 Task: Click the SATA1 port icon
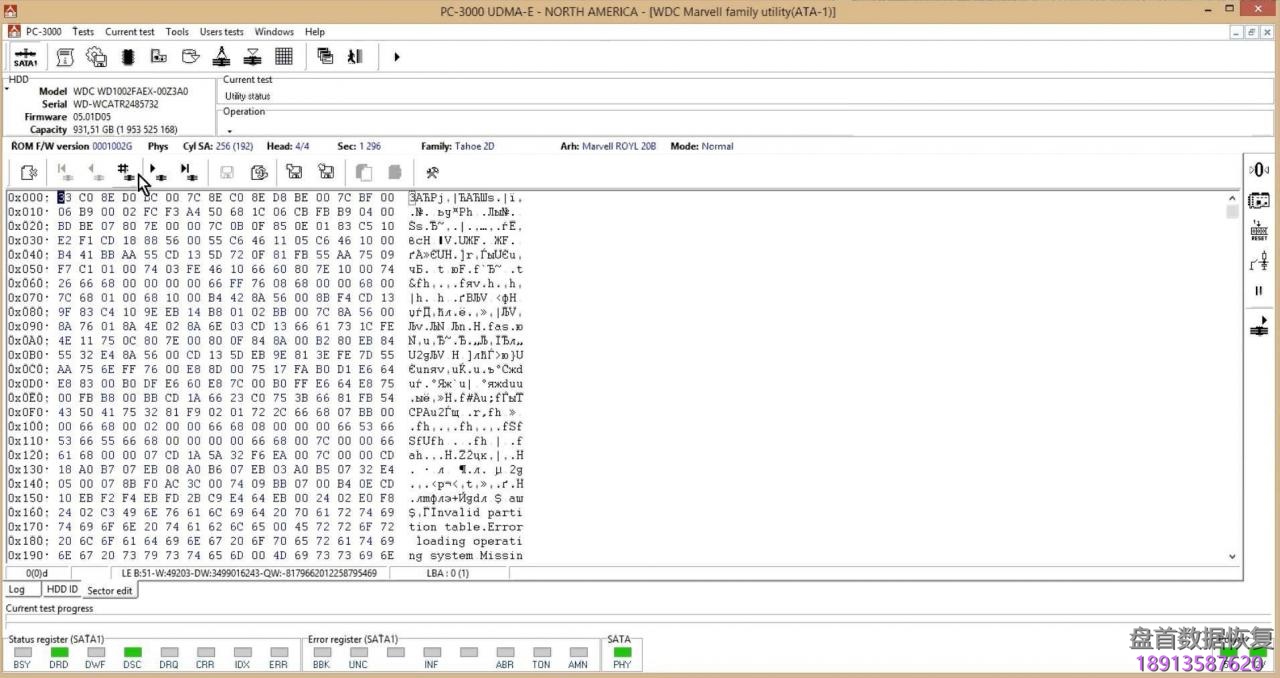click(25, 57)
